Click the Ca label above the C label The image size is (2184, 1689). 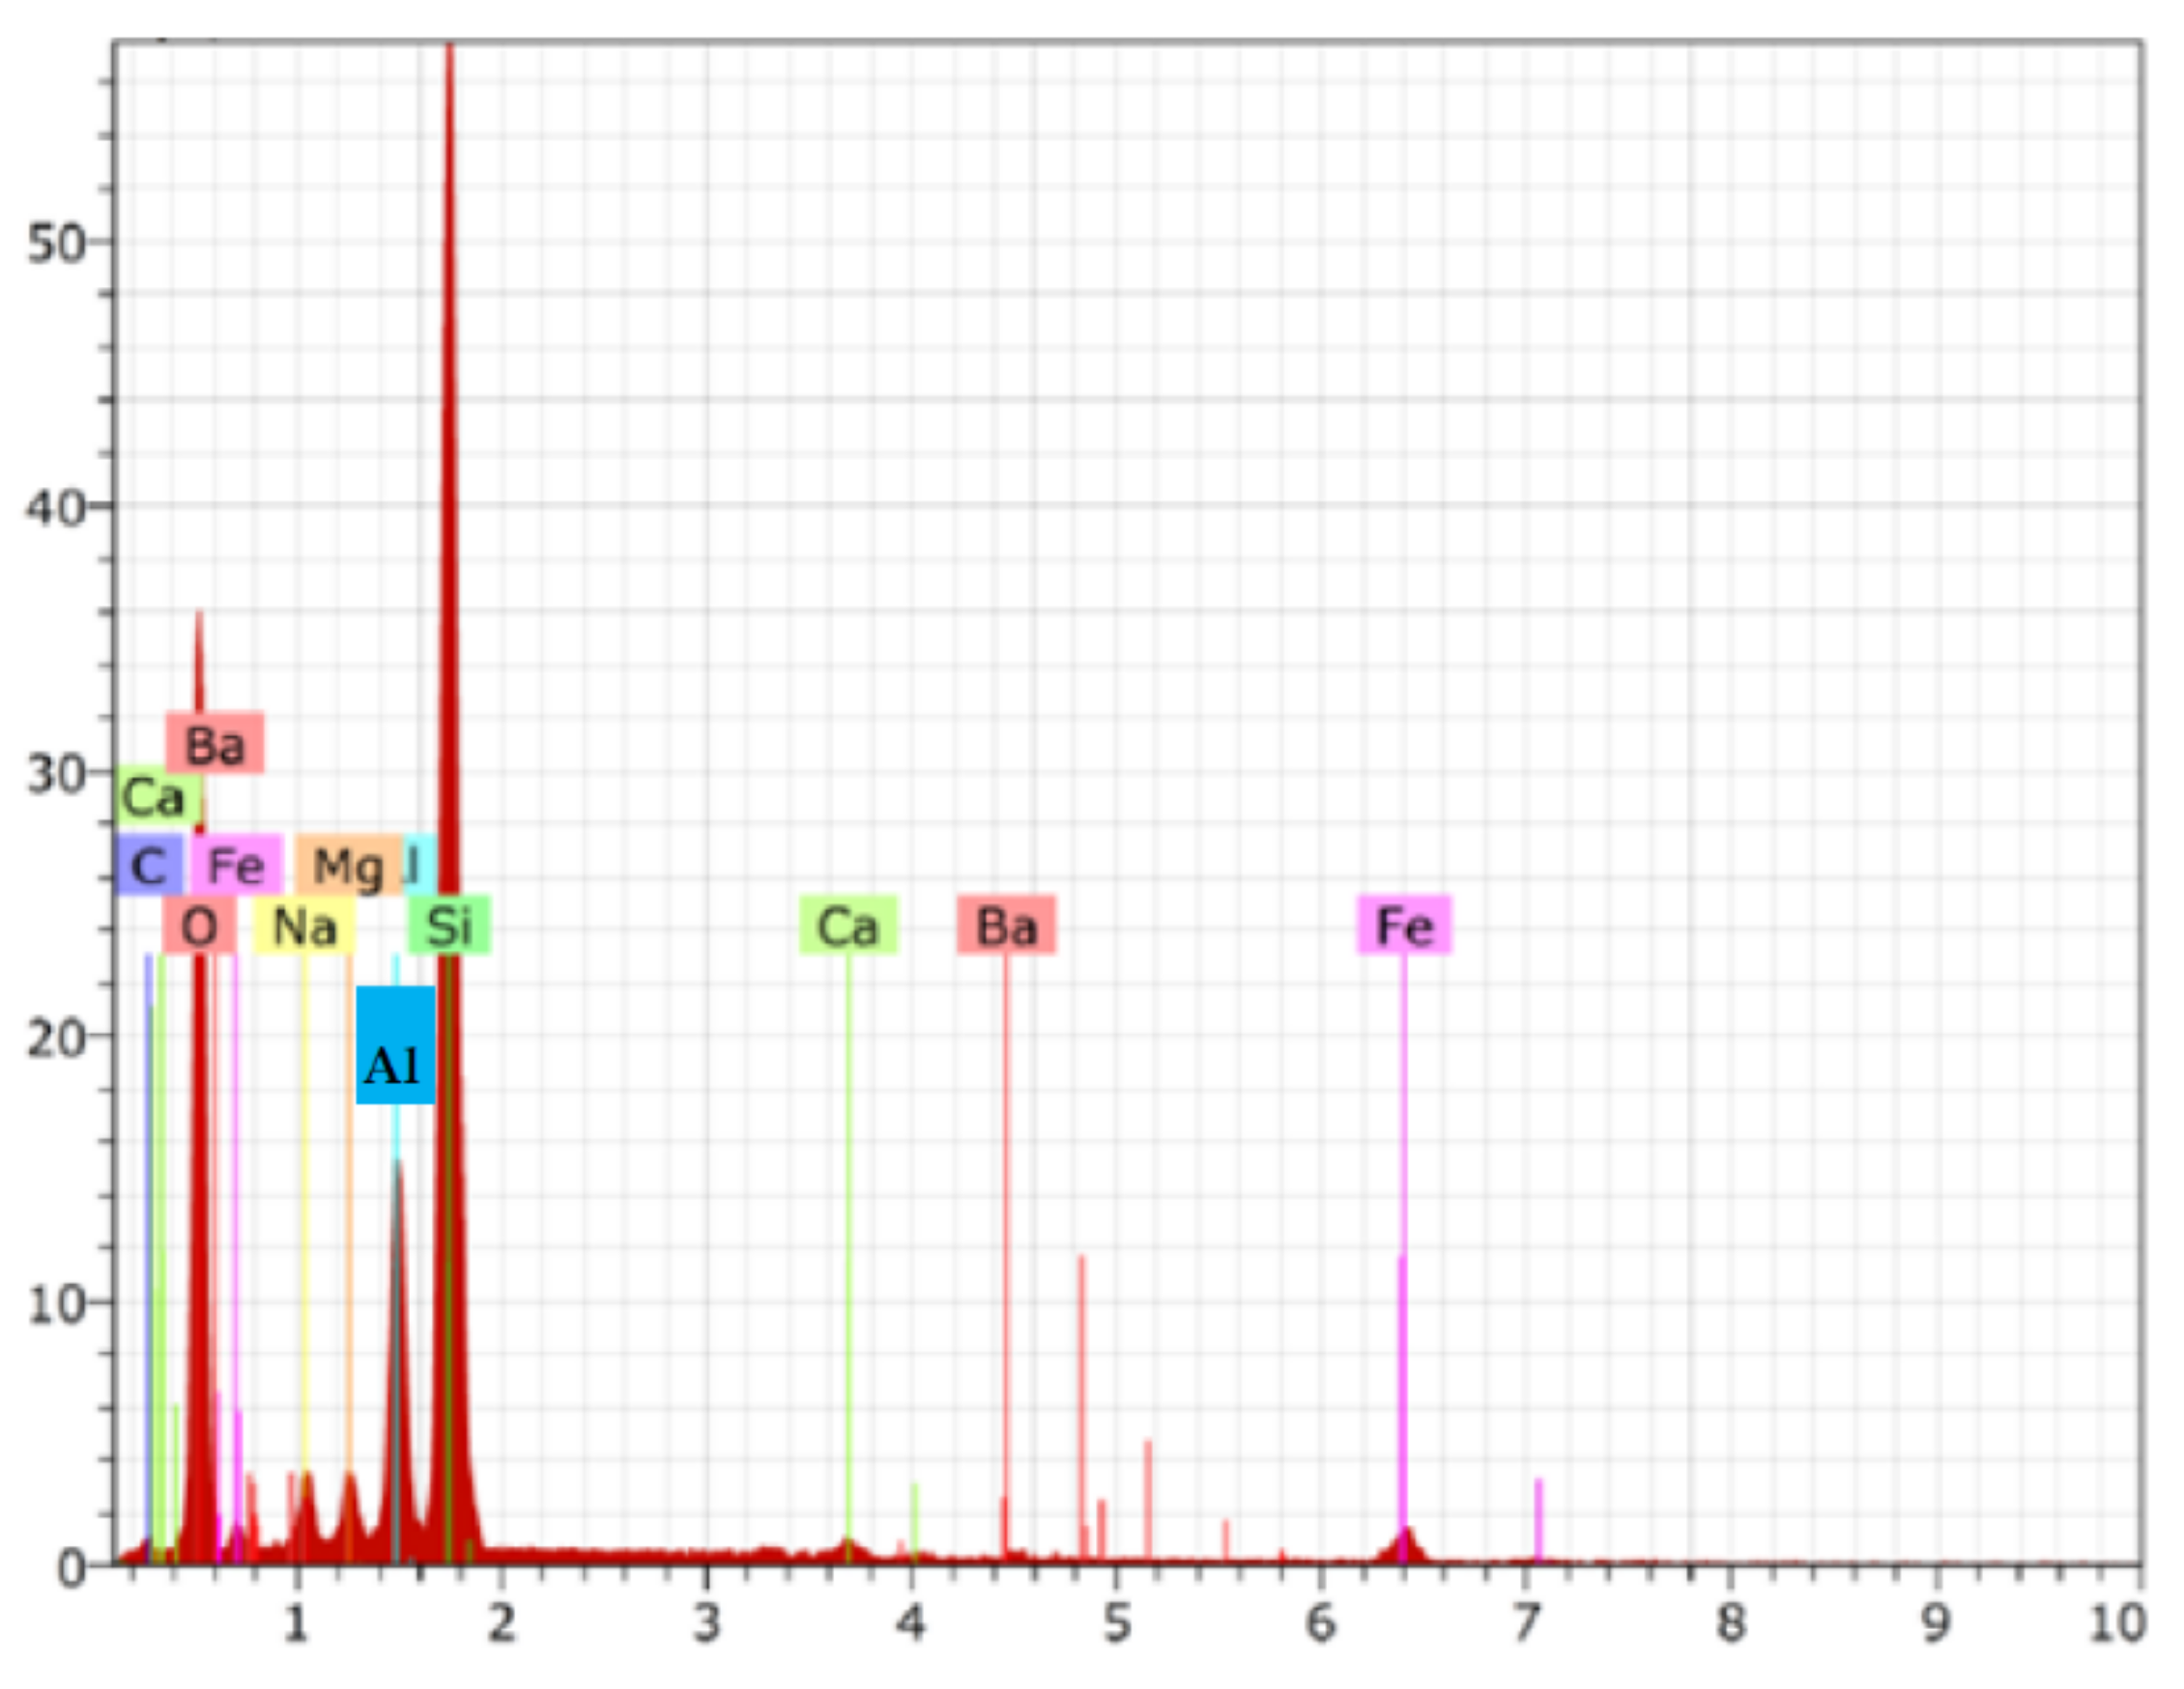click(x=155, y=797)
